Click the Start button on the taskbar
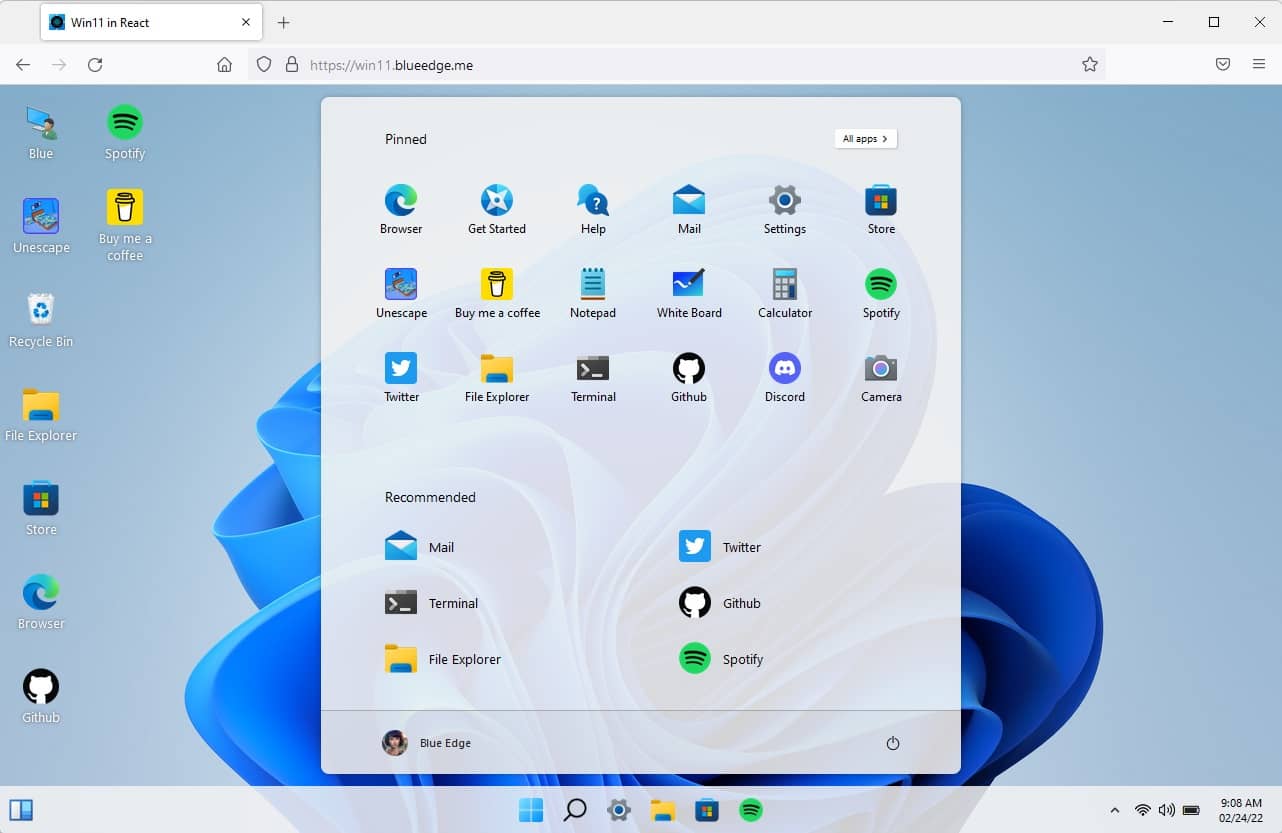Screen dimensions: 1282x833 (x=531, y=810)
